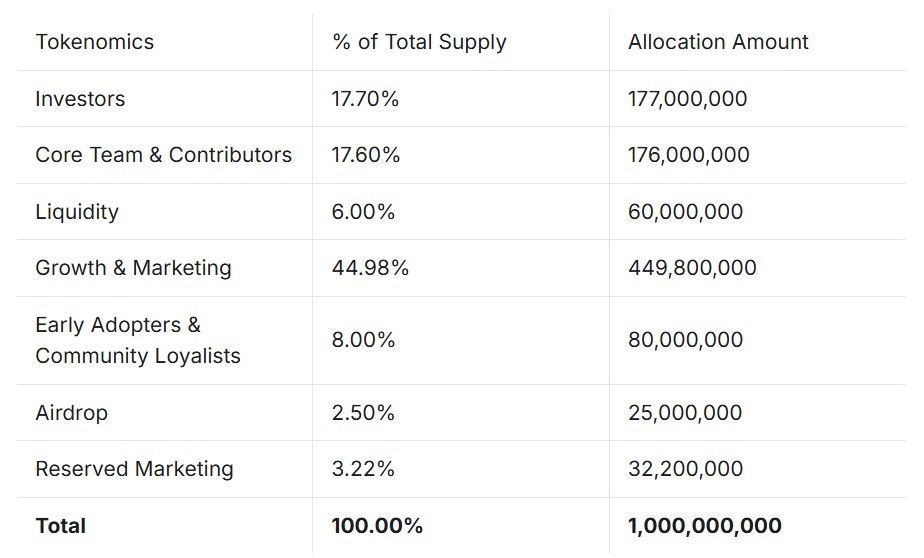The height and width of the screenshot is (558, 924).
Task: Select the 177,000,000 allocation cell
Action: 688,99
